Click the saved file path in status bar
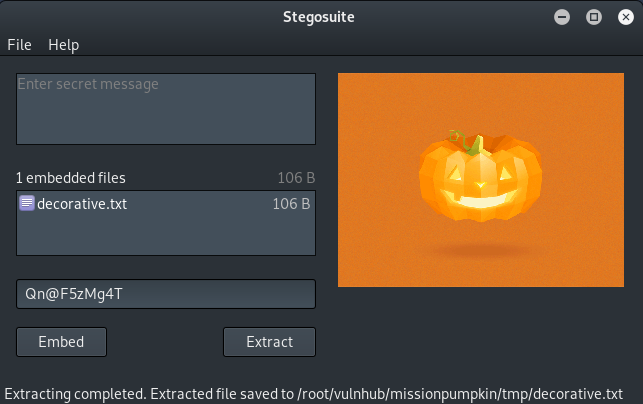 click(460, 394)
